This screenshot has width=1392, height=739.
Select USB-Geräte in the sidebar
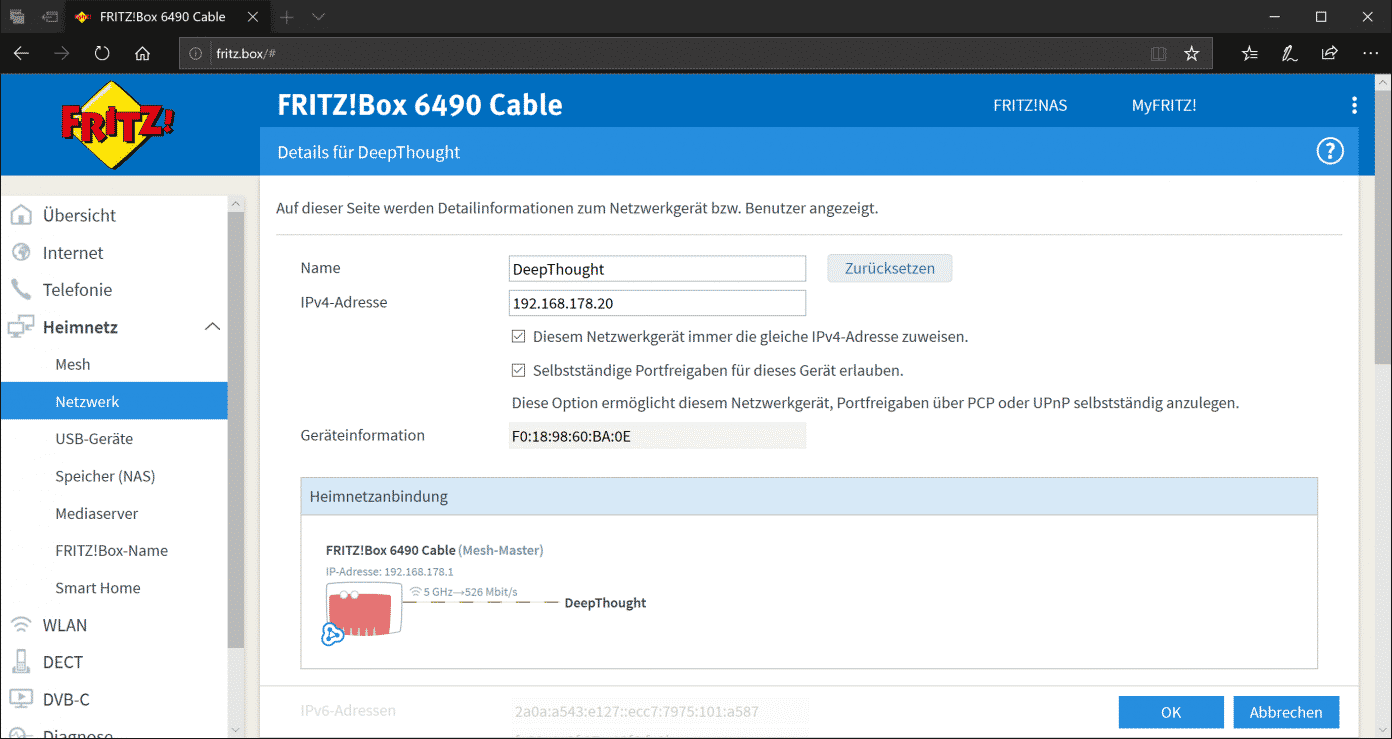click(94, 439)
